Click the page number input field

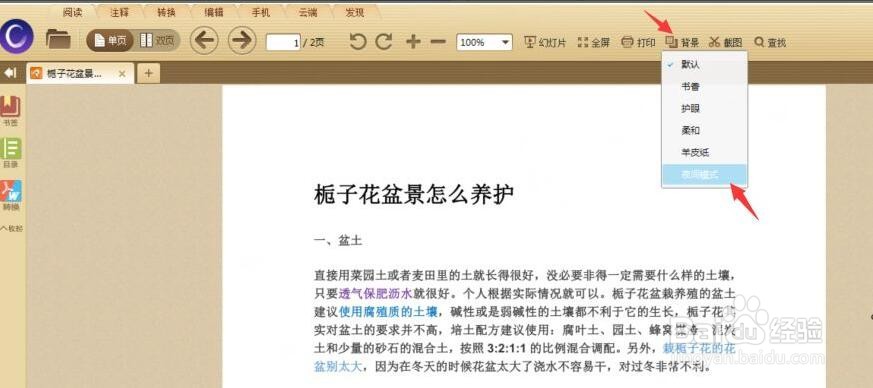tap(283, 42)
